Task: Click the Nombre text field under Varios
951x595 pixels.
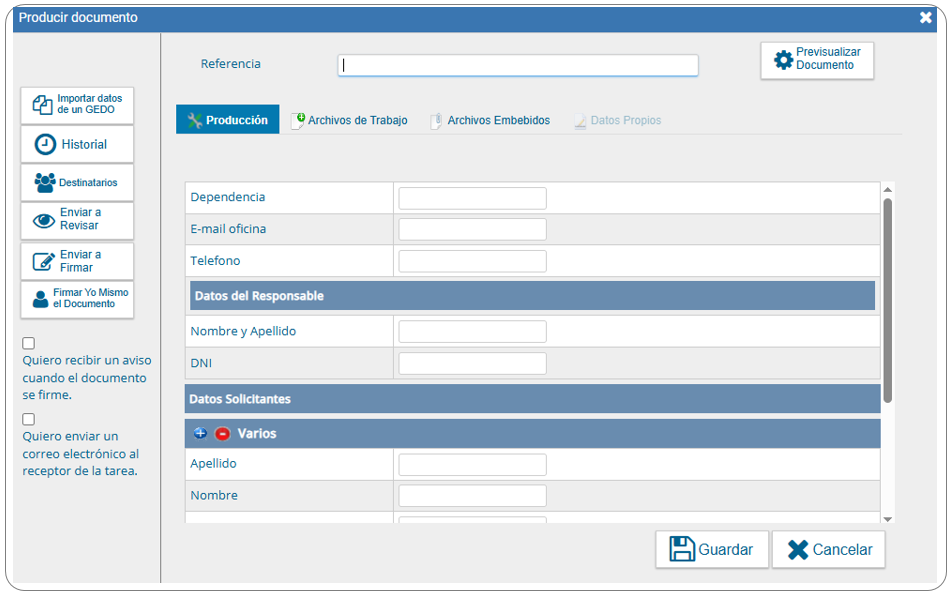Action: (472, 496)
